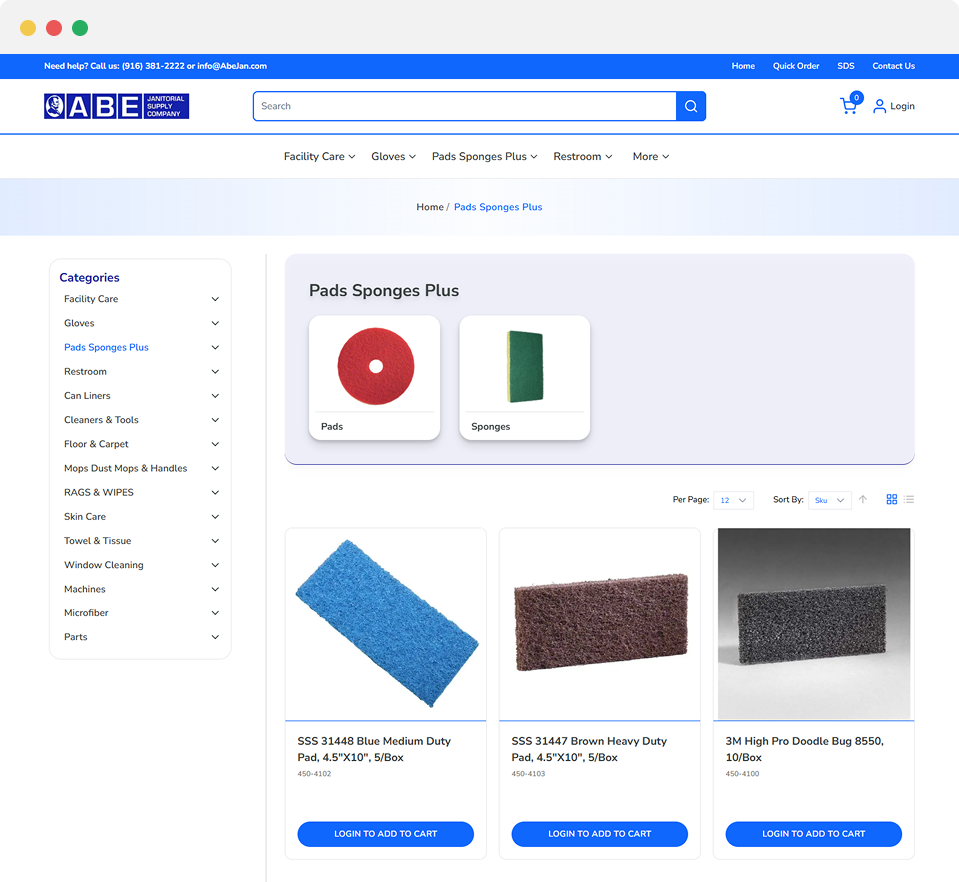Image resolution: width=959 pixels, height=882 pixels.
Task: Click into the Search input field
Action: (x=465, y=106)
